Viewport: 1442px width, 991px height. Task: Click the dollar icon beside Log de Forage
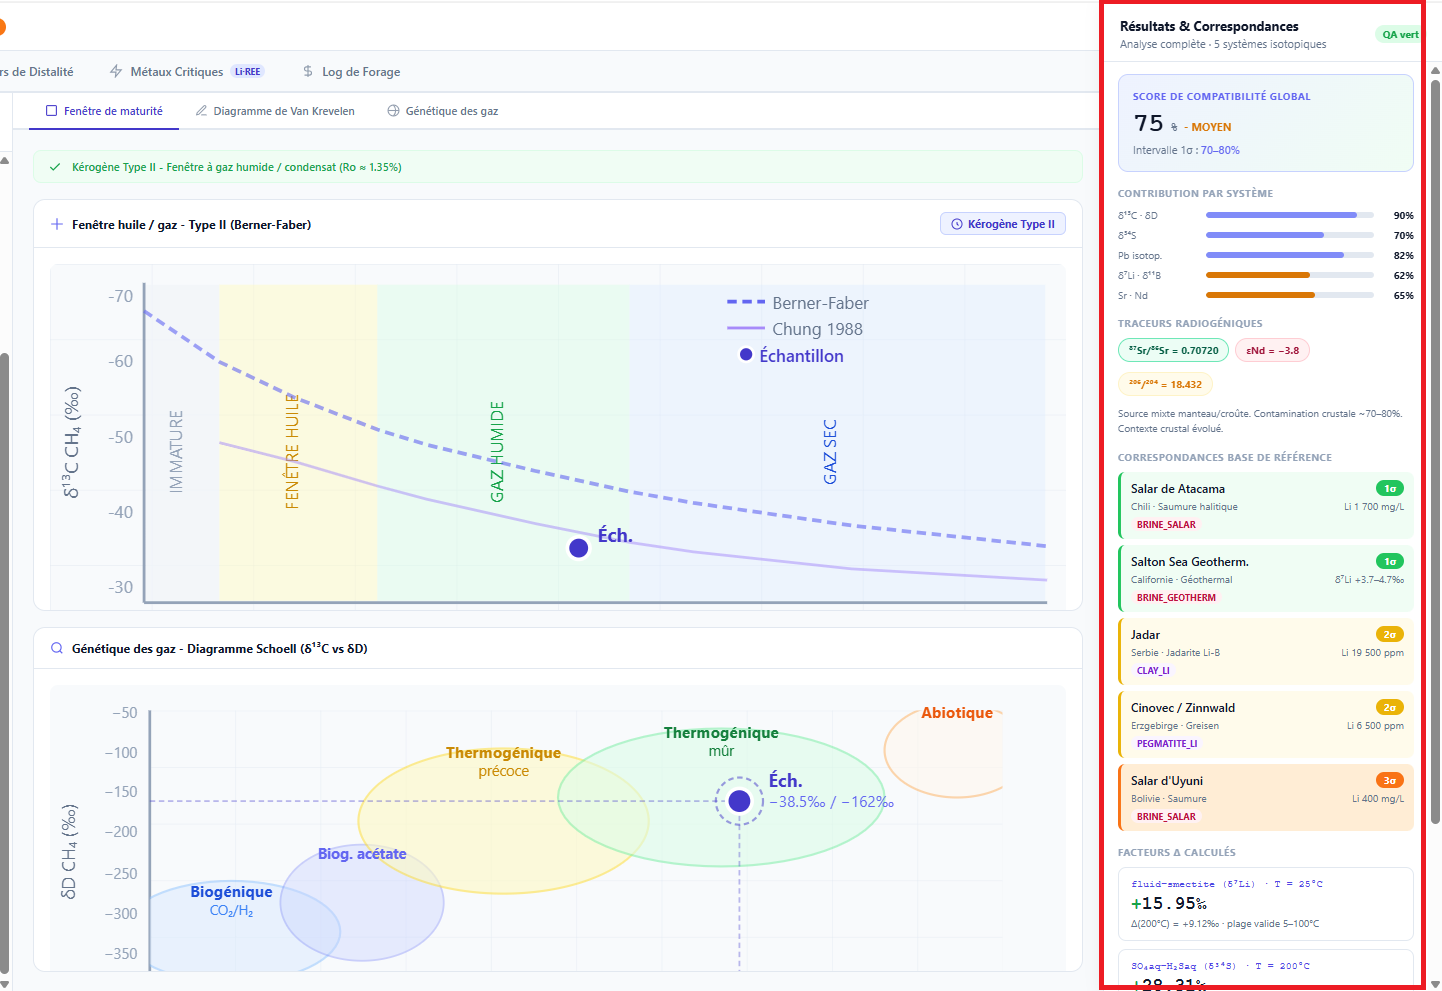click(x=308, y=72)
